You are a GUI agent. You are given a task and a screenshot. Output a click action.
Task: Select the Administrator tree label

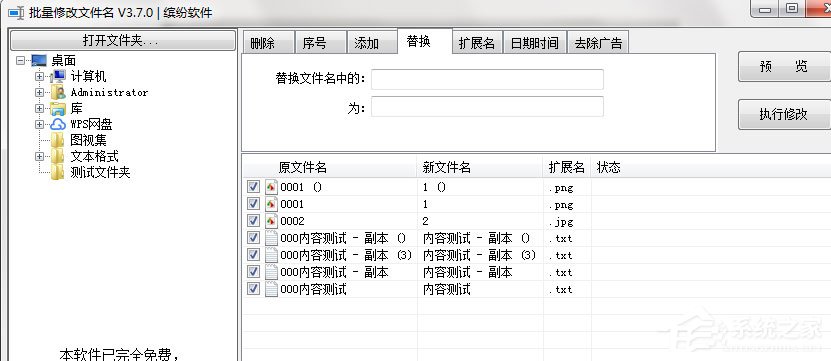pyautogui.click(x=109, y=93)
